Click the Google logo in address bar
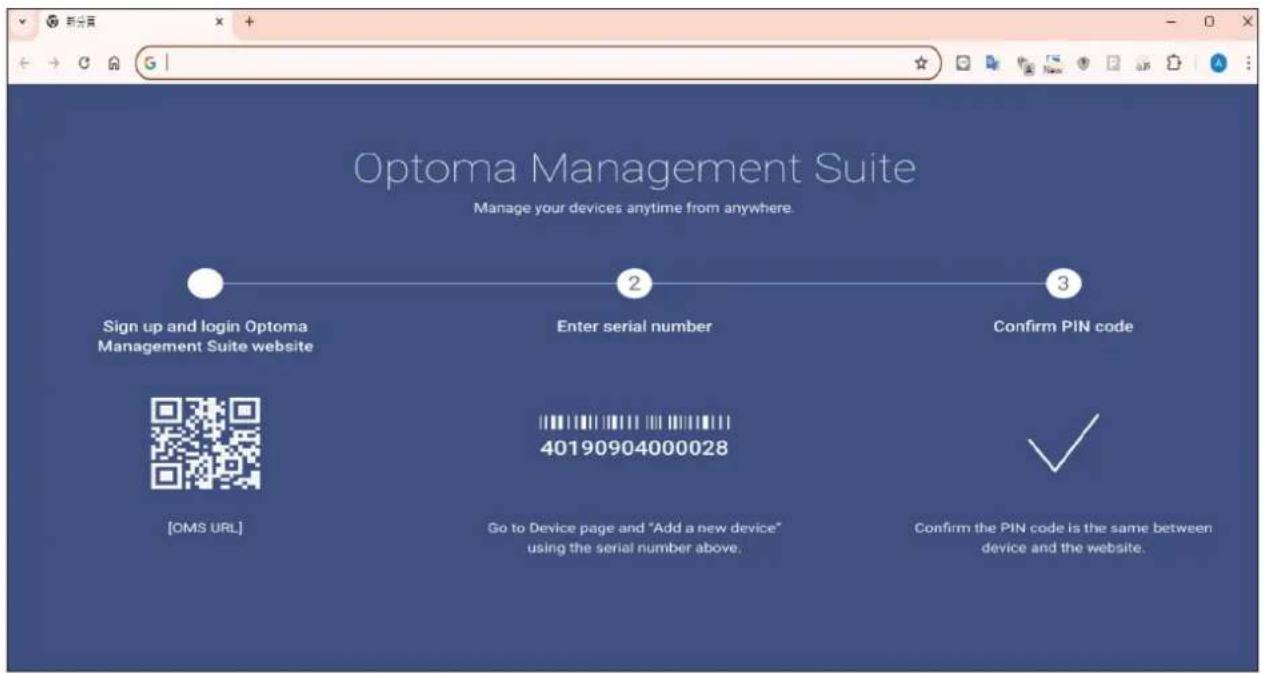 (x=151, y=62)
